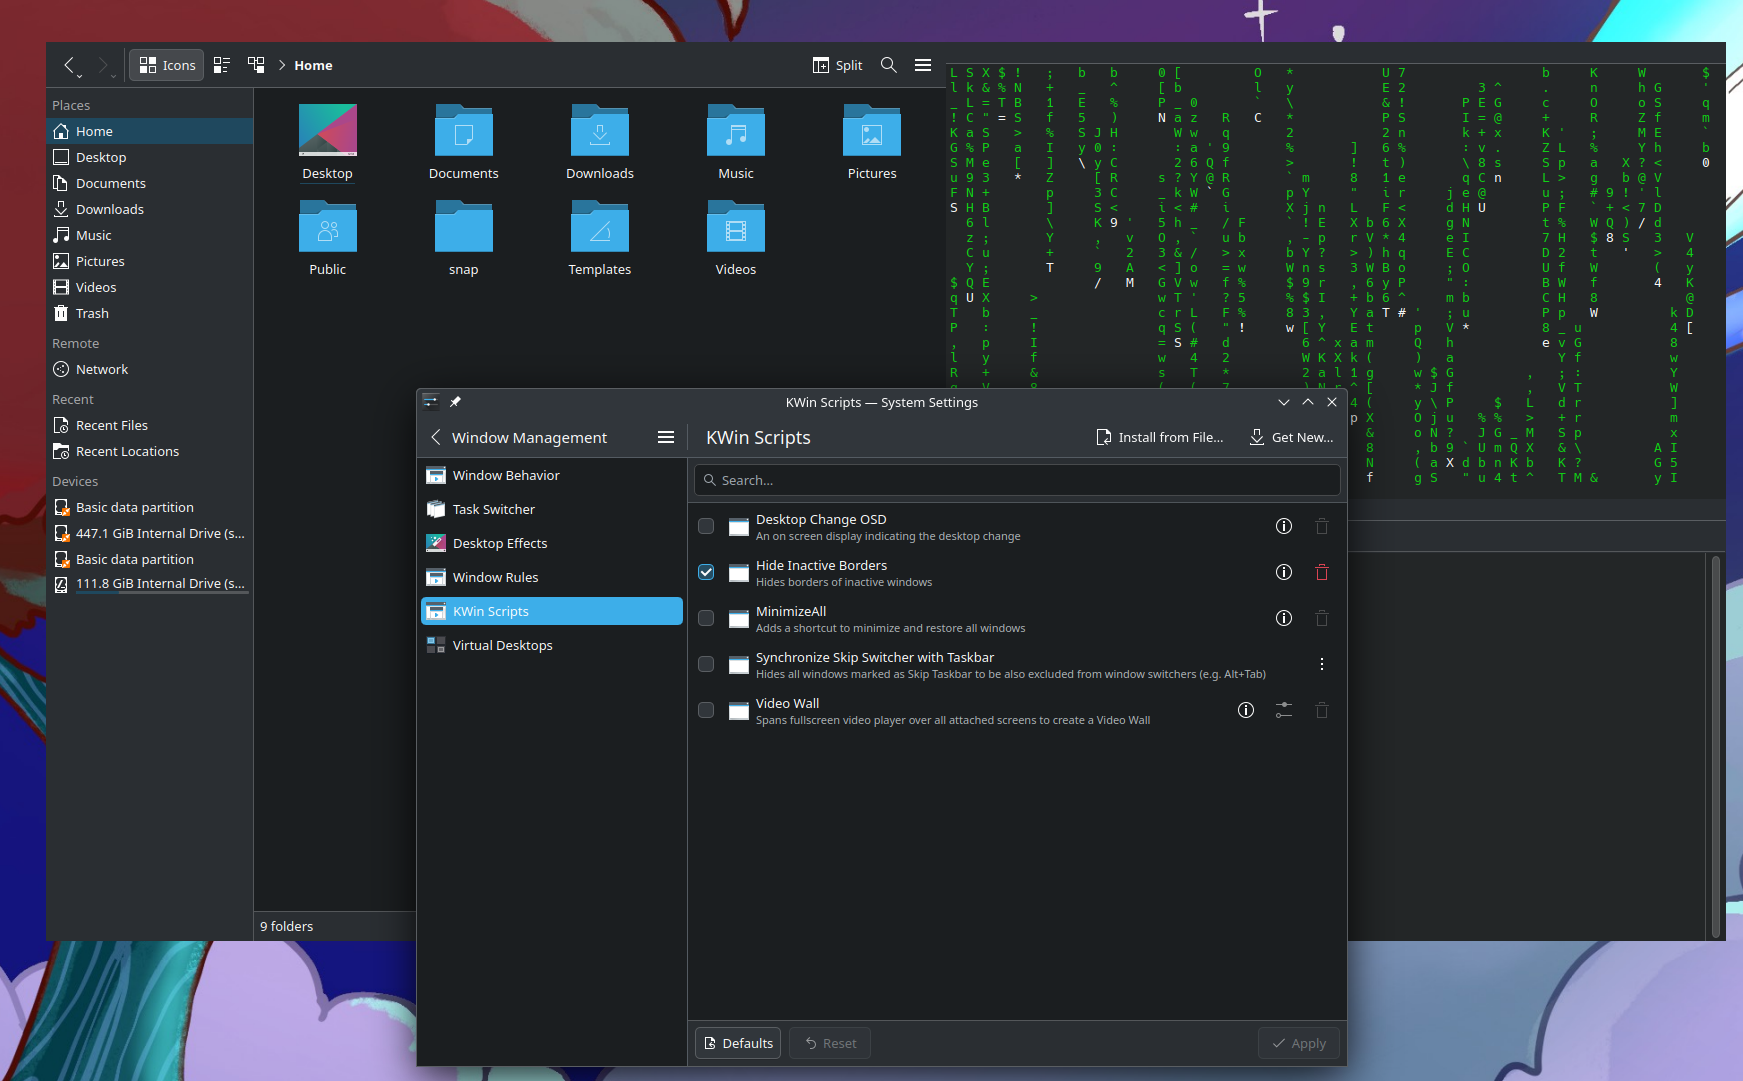
Task: Delete Hide Inactive Borders script
Action: pyautogui.click(x=1322, y=572)
